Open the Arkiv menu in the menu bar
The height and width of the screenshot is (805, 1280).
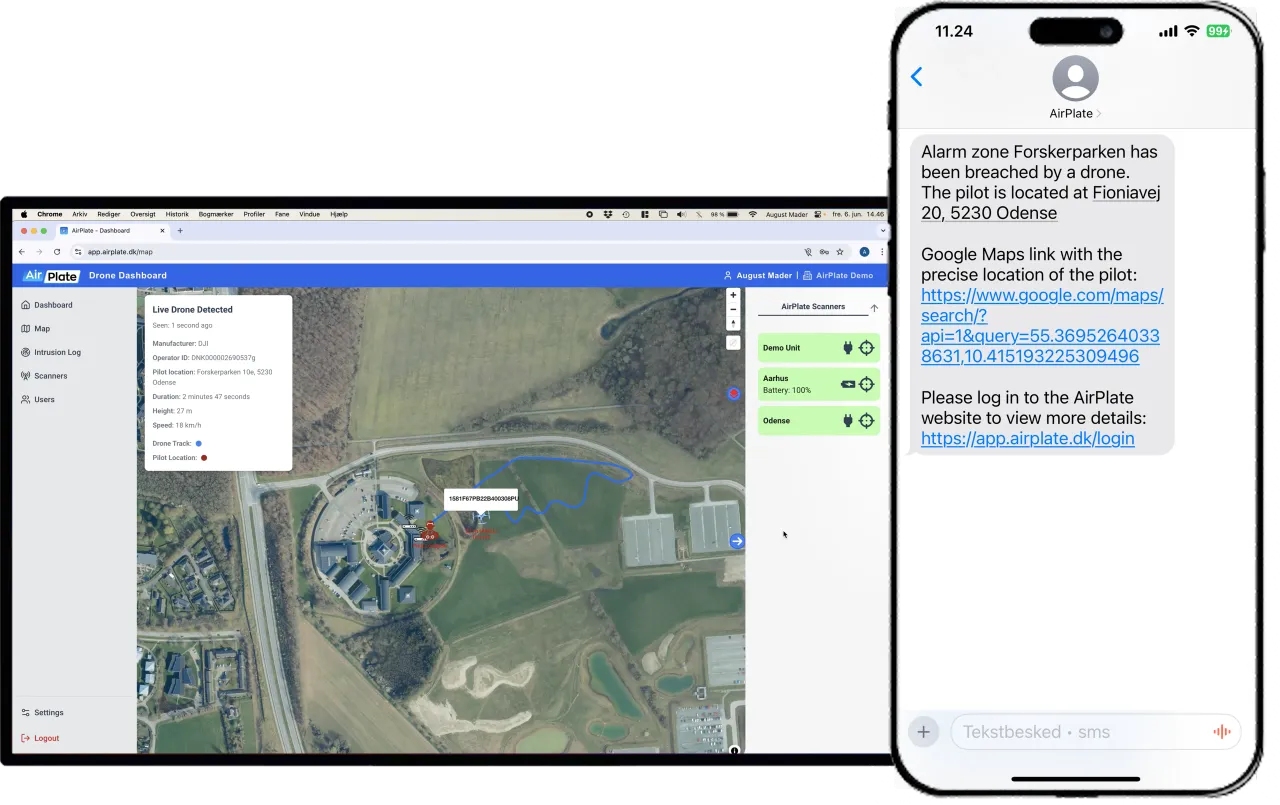[80, 214]
